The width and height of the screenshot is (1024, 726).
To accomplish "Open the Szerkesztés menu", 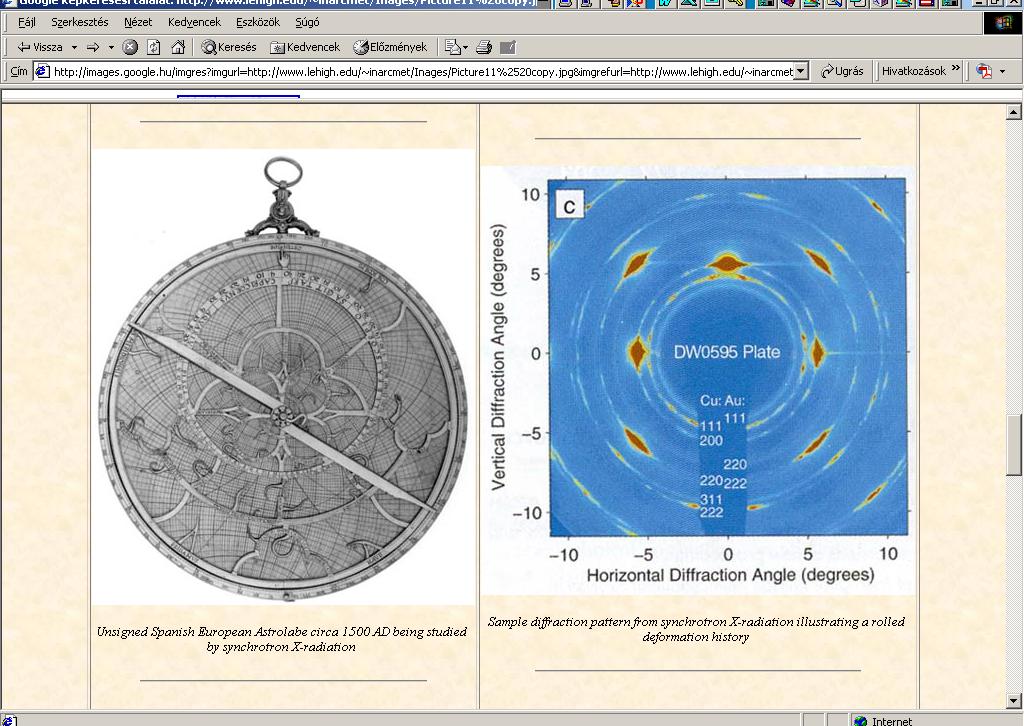I will coord(80,22).
